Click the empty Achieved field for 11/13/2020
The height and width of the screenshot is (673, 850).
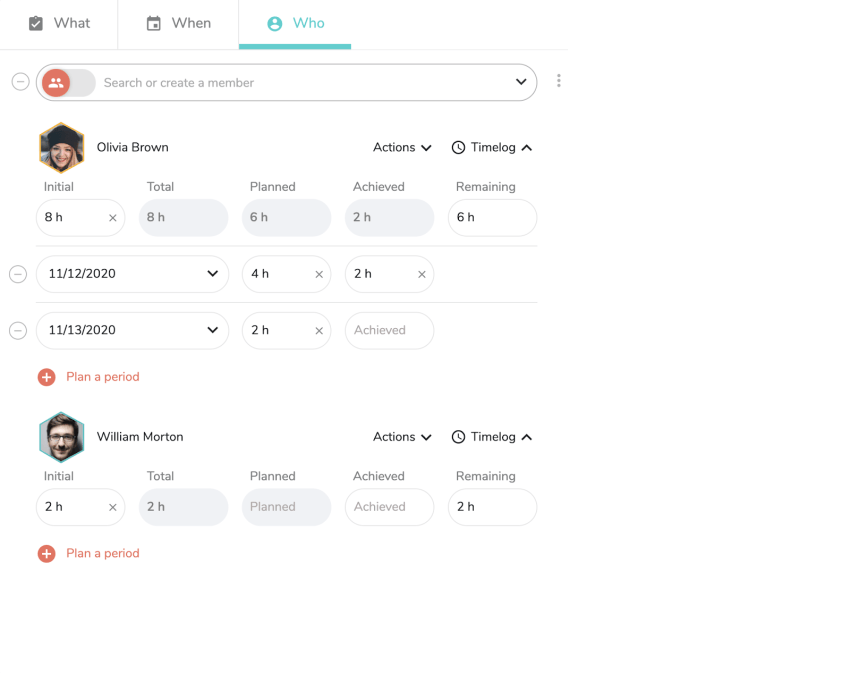click(x=389, y=330)
